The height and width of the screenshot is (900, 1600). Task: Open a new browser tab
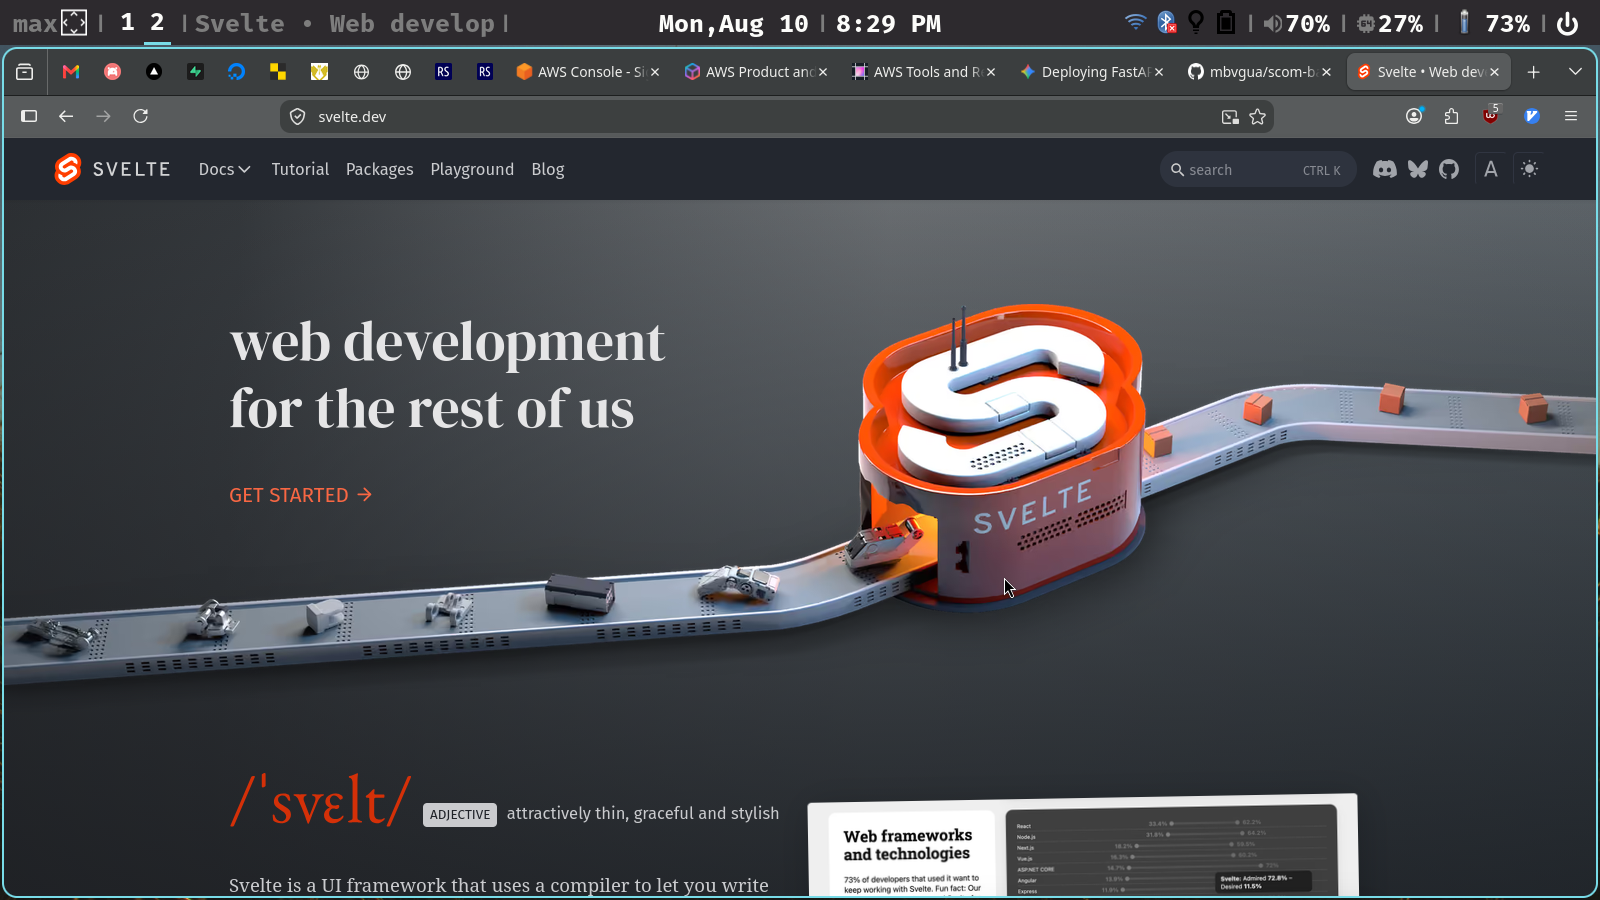coord(1533,72)
